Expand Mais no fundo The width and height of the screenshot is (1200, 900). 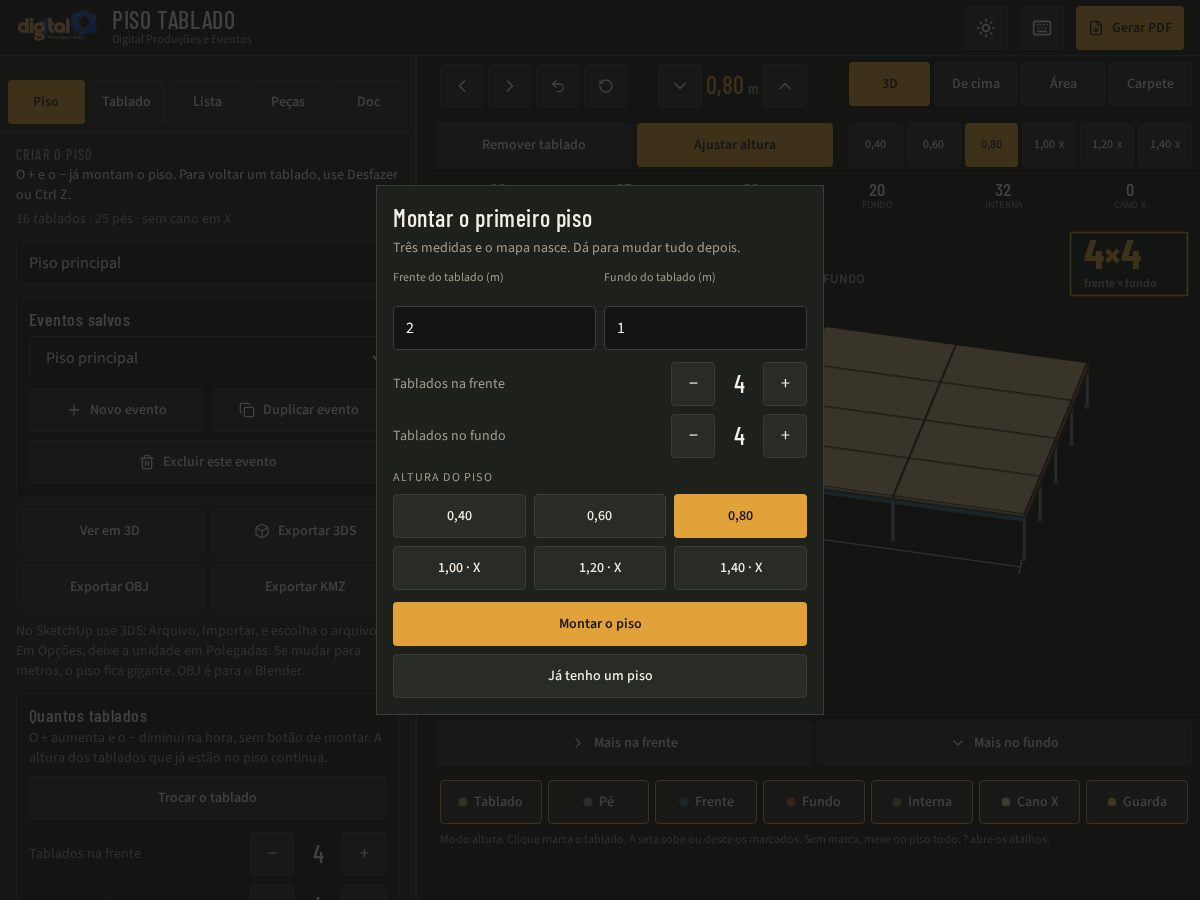(1004, 743)
